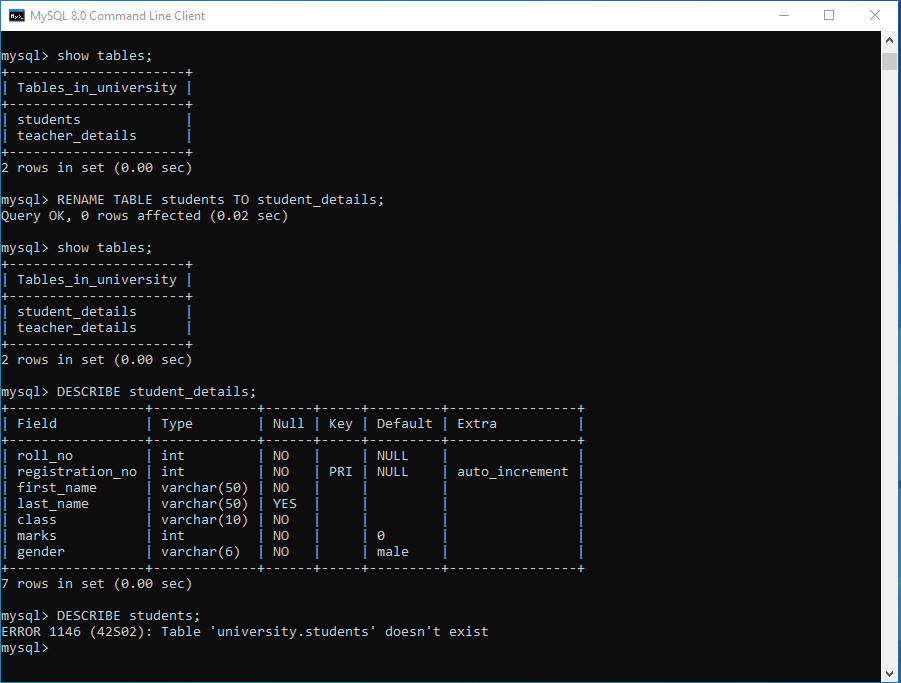The height and width of the screenshot is (683, 901).
Task: Click the PRI value in Key column
Action: click(x=340, y=472)
